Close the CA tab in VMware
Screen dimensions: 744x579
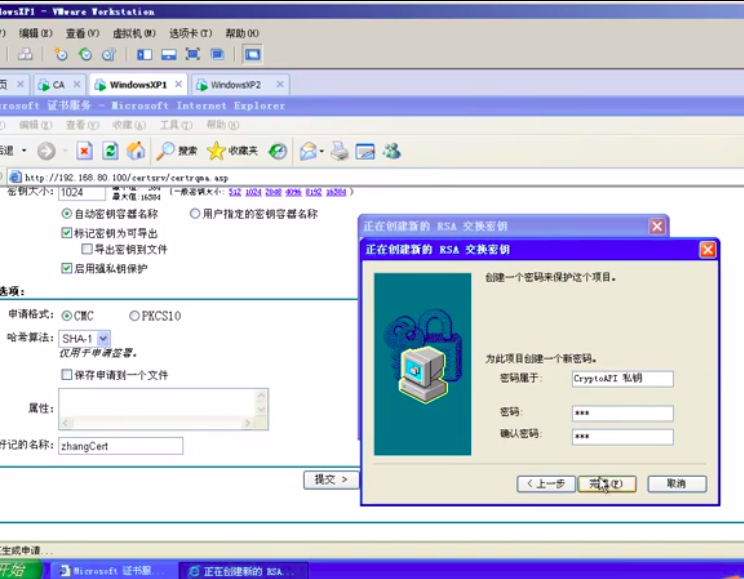click(x=76, y=84)
